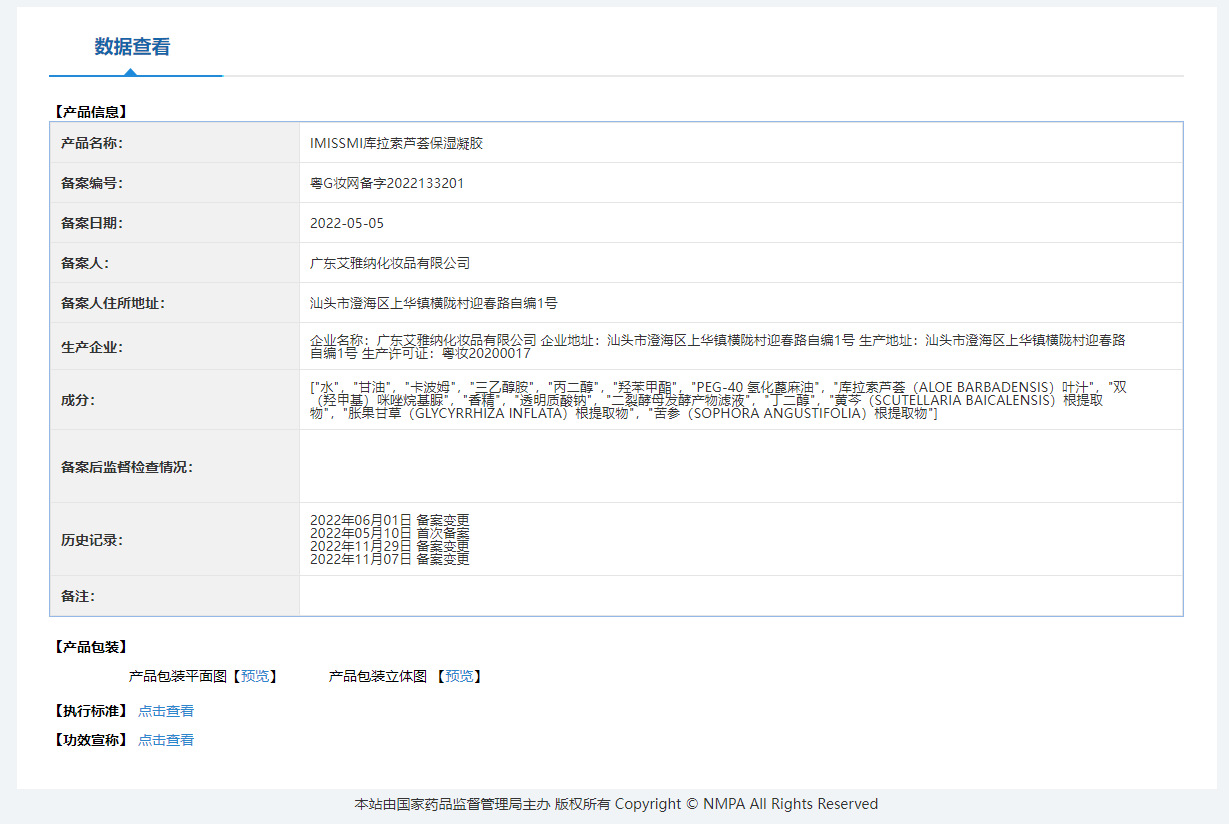The width and height of the screenshot is (1229, 824).
Task: Click the 备案日期 label cell
Action: (x=175, y=223)
